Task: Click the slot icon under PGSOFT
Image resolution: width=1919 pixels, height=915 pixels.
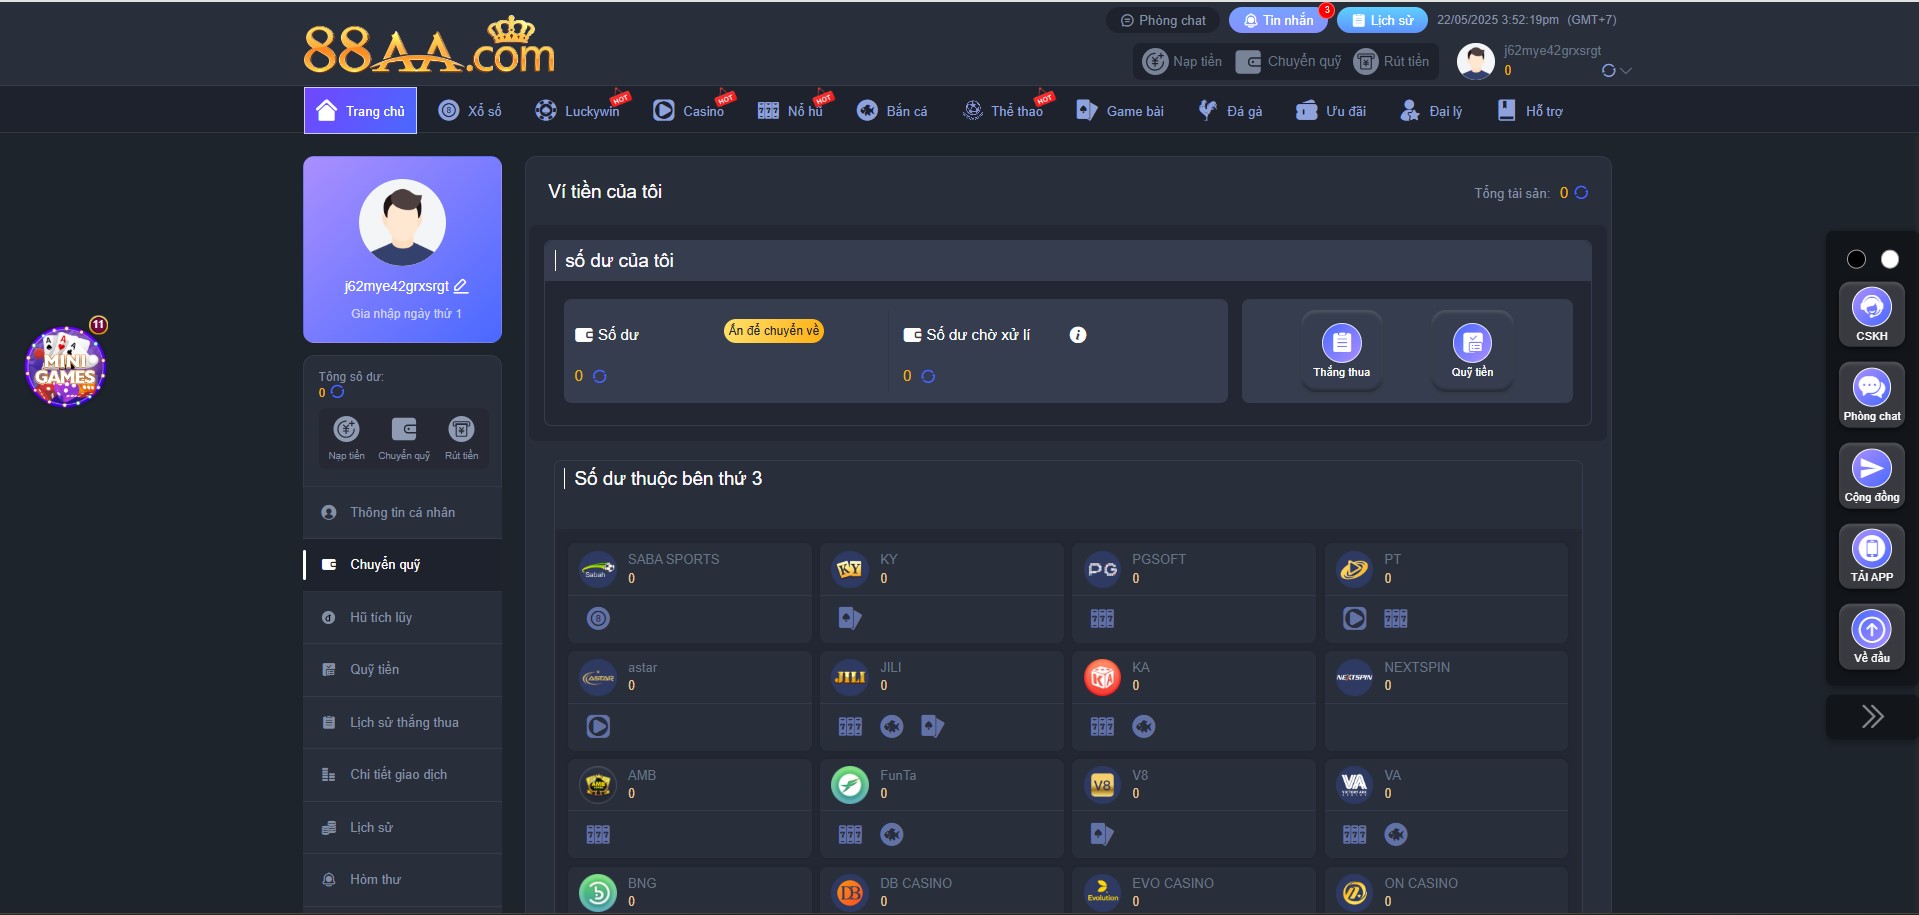Action: [x=1102, y=618]
